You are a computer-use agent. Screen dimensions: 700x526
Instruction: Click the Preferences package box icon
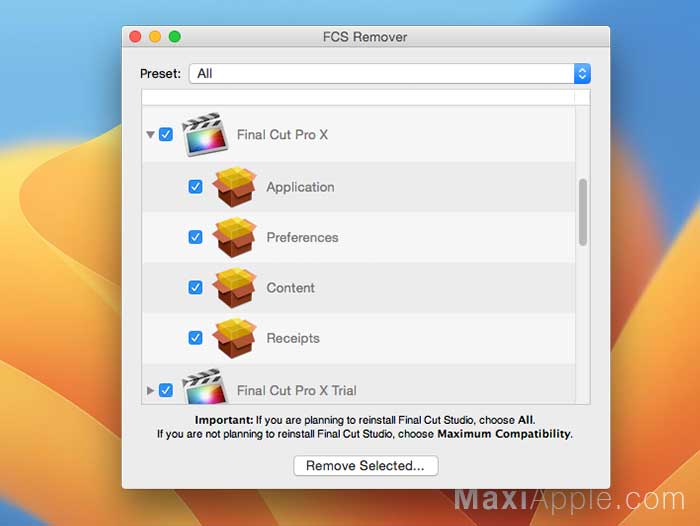pyautogui.click(x=234, y=237)
